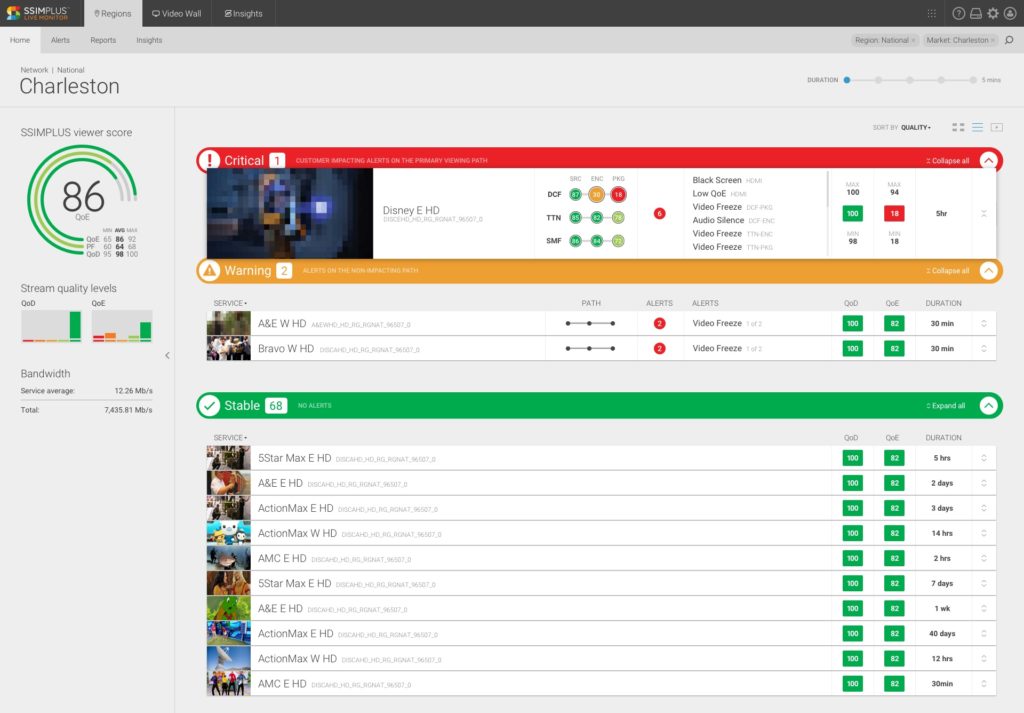Viewport: 1024px width, 713px height.
Task: Click the storage drive icon in header
Action: pos(976,13)
